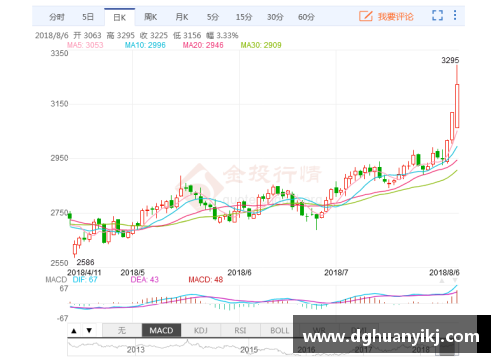Image resolution: width=500 pixels, height=362 pixels.
Task: Click the 2013 marker on timeline navigator
Action: (136, 350)
